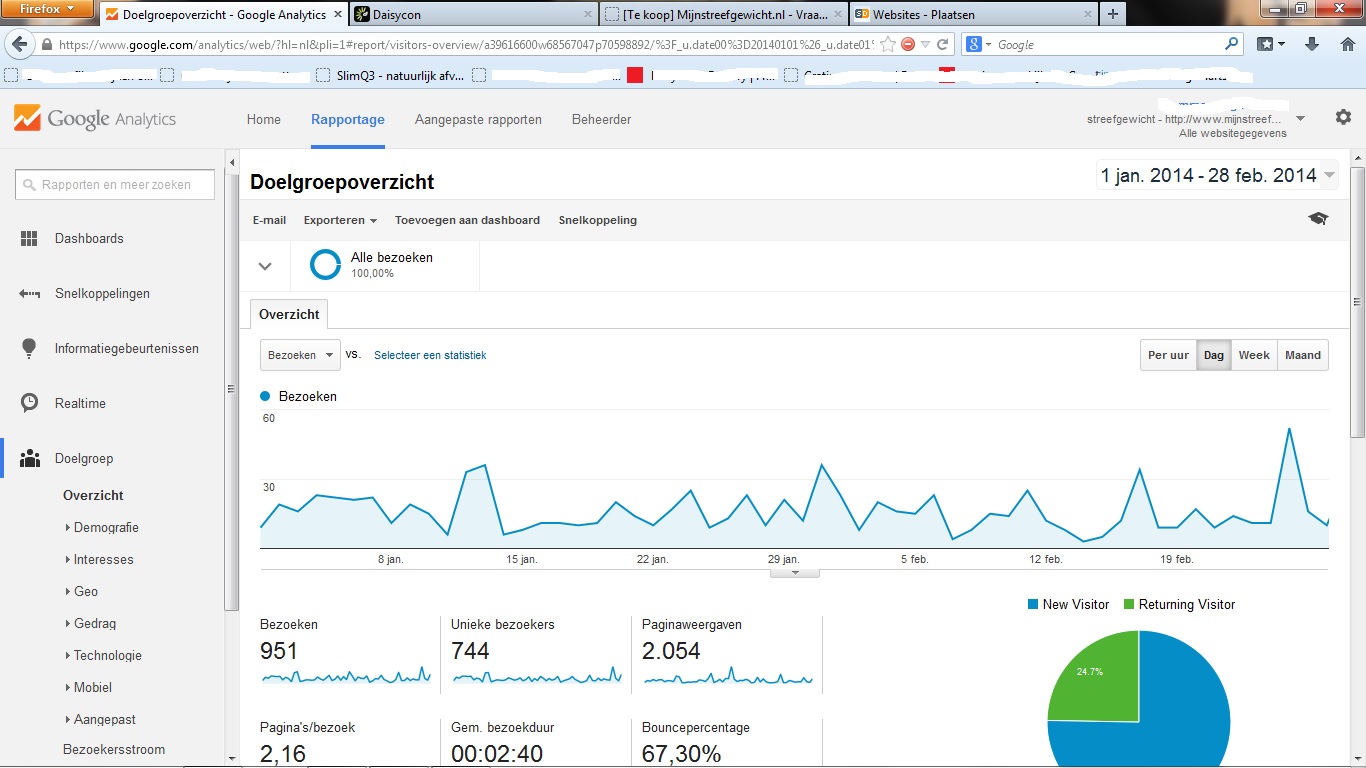Screen dimensions: 1366x768
Task: Open Bezoekersstroom in the sidebar
Action: [x=114, y=749]
